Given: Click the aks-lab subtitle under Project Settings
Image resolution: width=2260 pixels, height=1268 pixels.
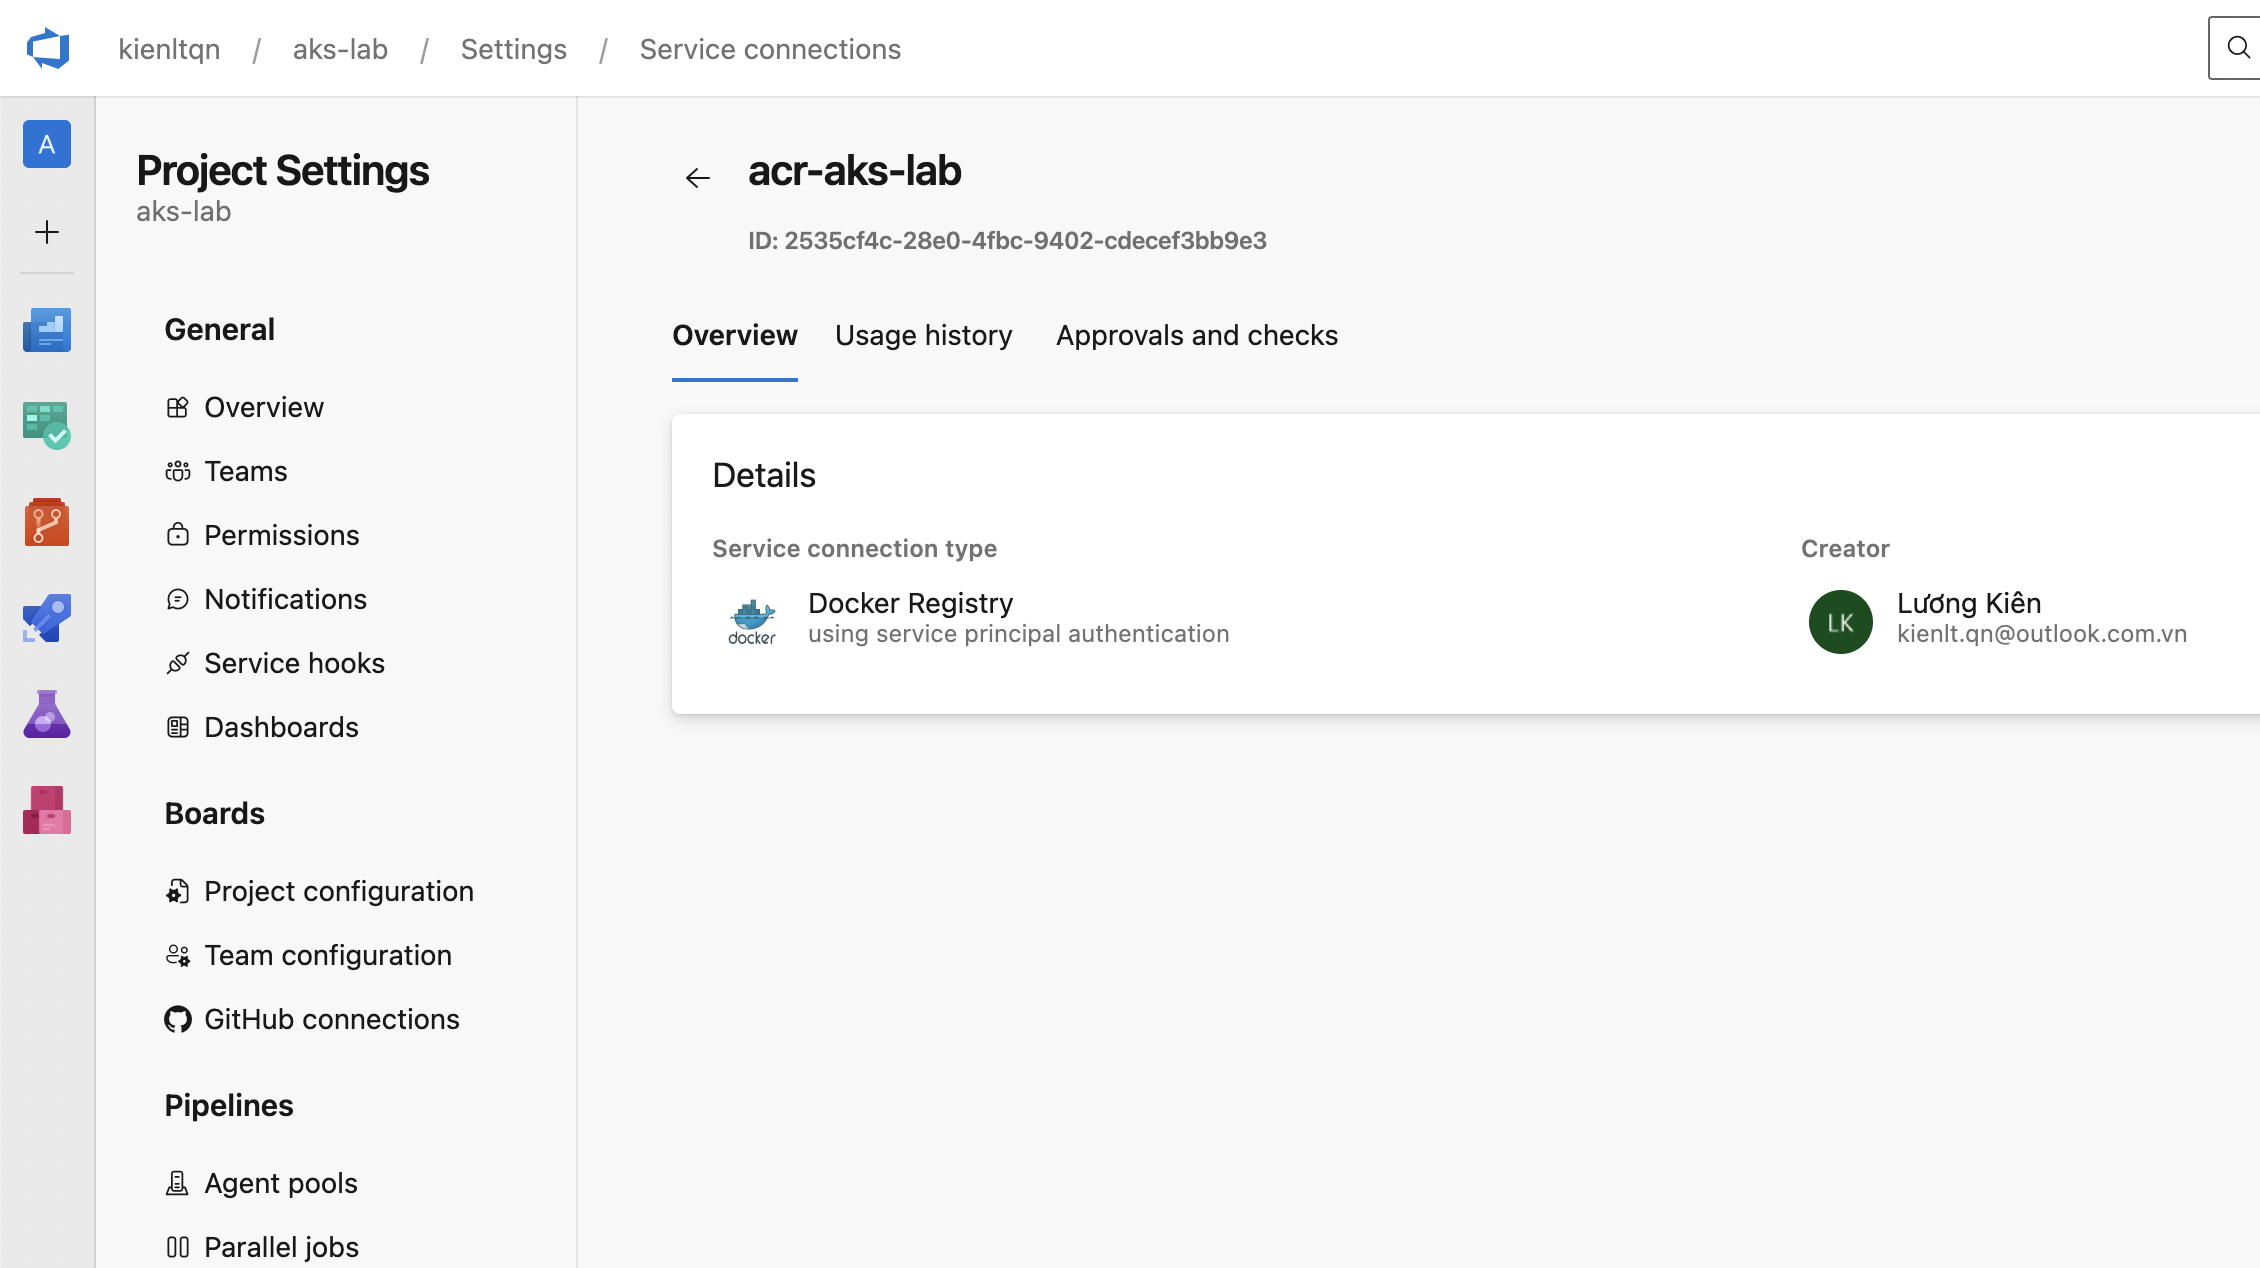Looking at the screenshot, I should pyautogui.click(x=184, y=211).
